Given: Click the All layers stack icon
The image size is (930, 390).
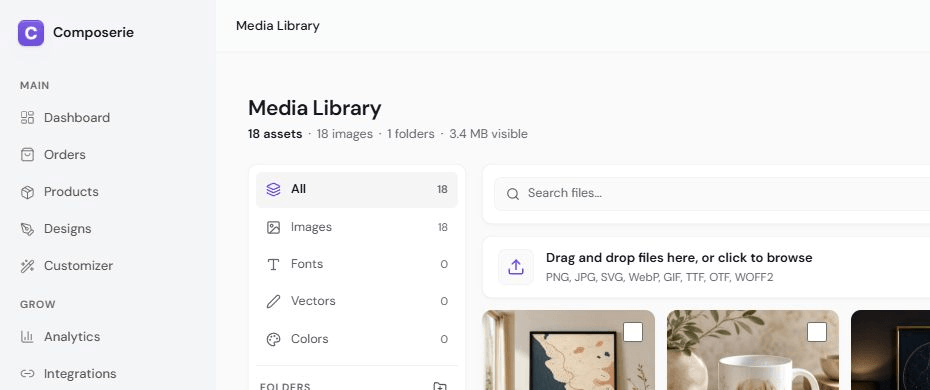Looking at the screenshot, I should tap(273, 189).
